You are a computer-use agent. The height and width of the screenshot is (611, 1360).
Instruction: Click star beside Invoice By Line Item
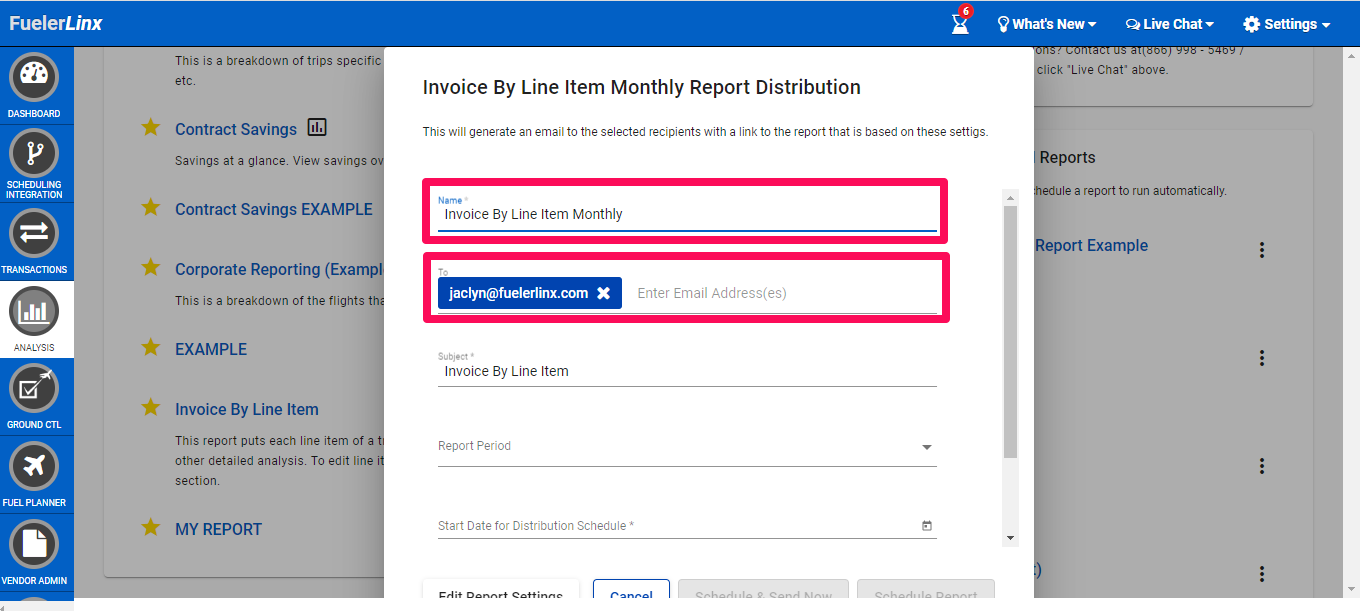point(151,408)
